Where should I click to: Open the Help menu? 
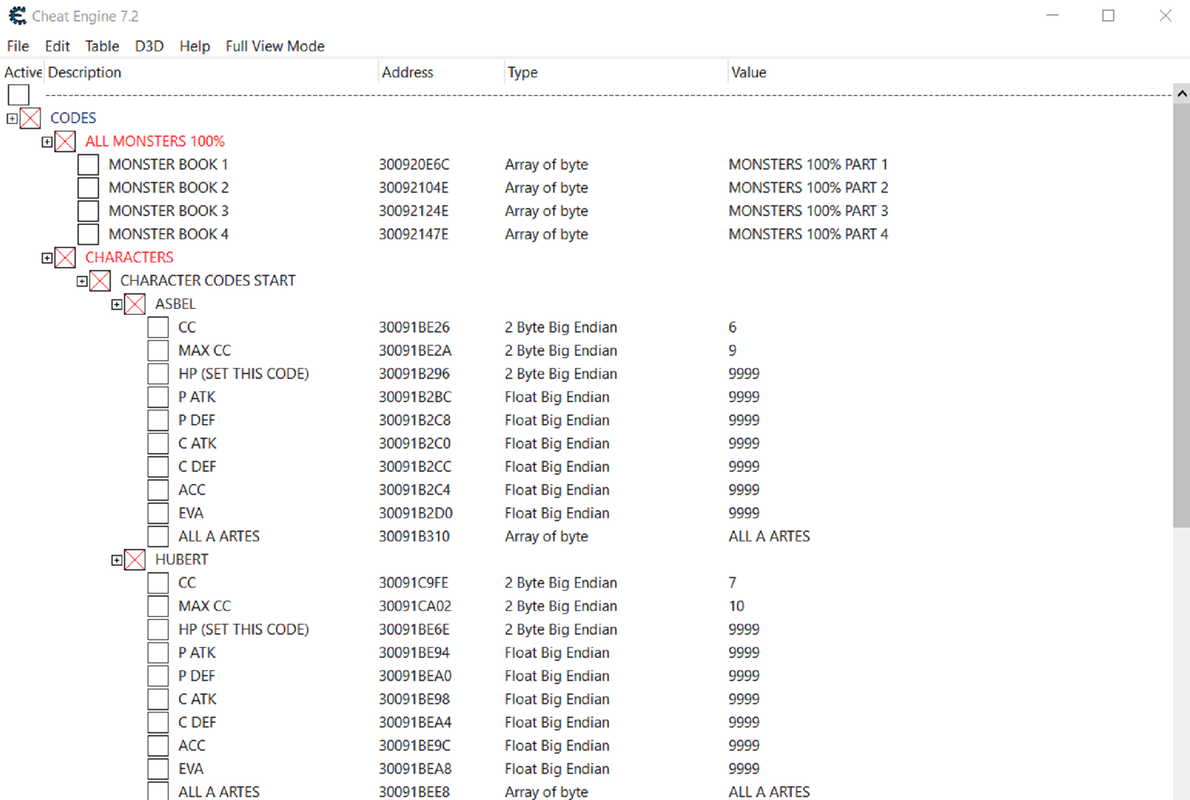(194, 46)
